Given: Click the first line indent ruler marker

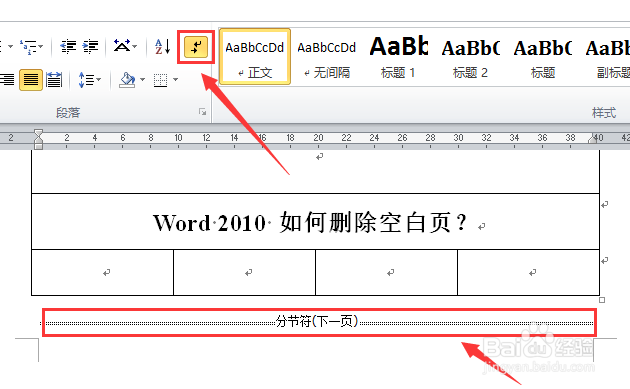Looking at the screenshot, I should (38, 133).
